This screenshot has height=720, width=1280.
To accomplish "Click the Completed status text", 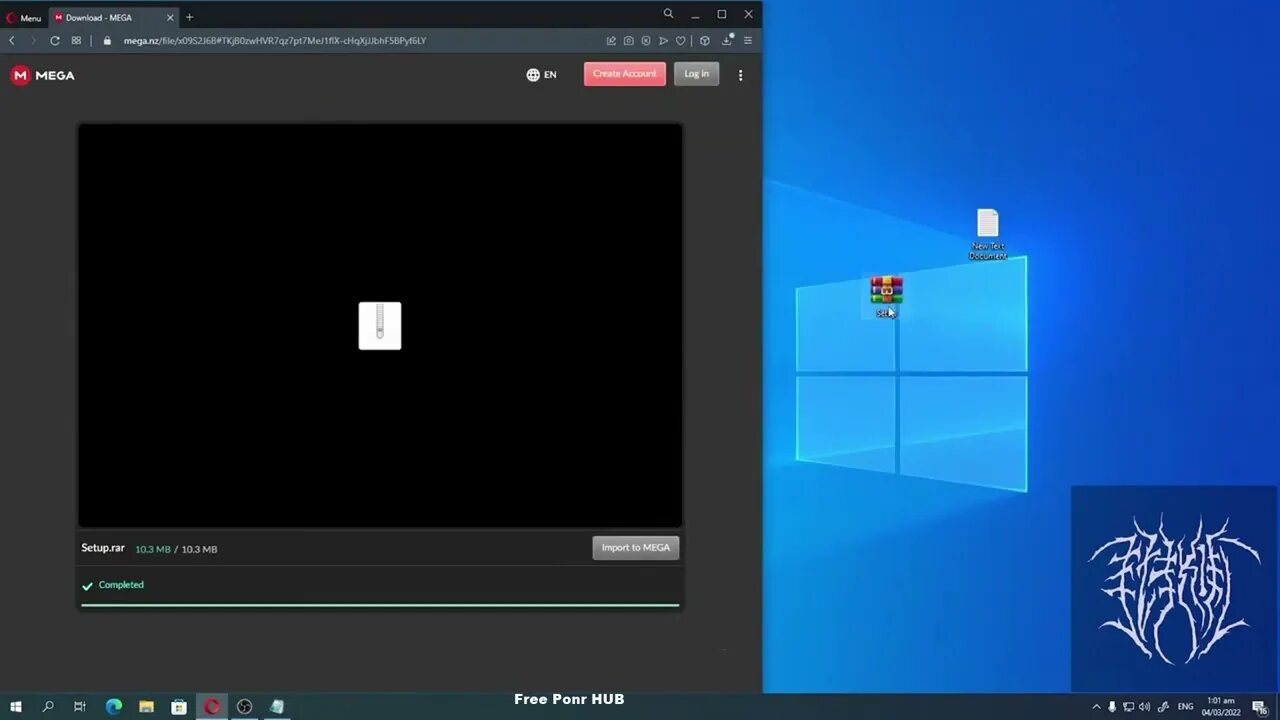I will (x=121, y=585).
